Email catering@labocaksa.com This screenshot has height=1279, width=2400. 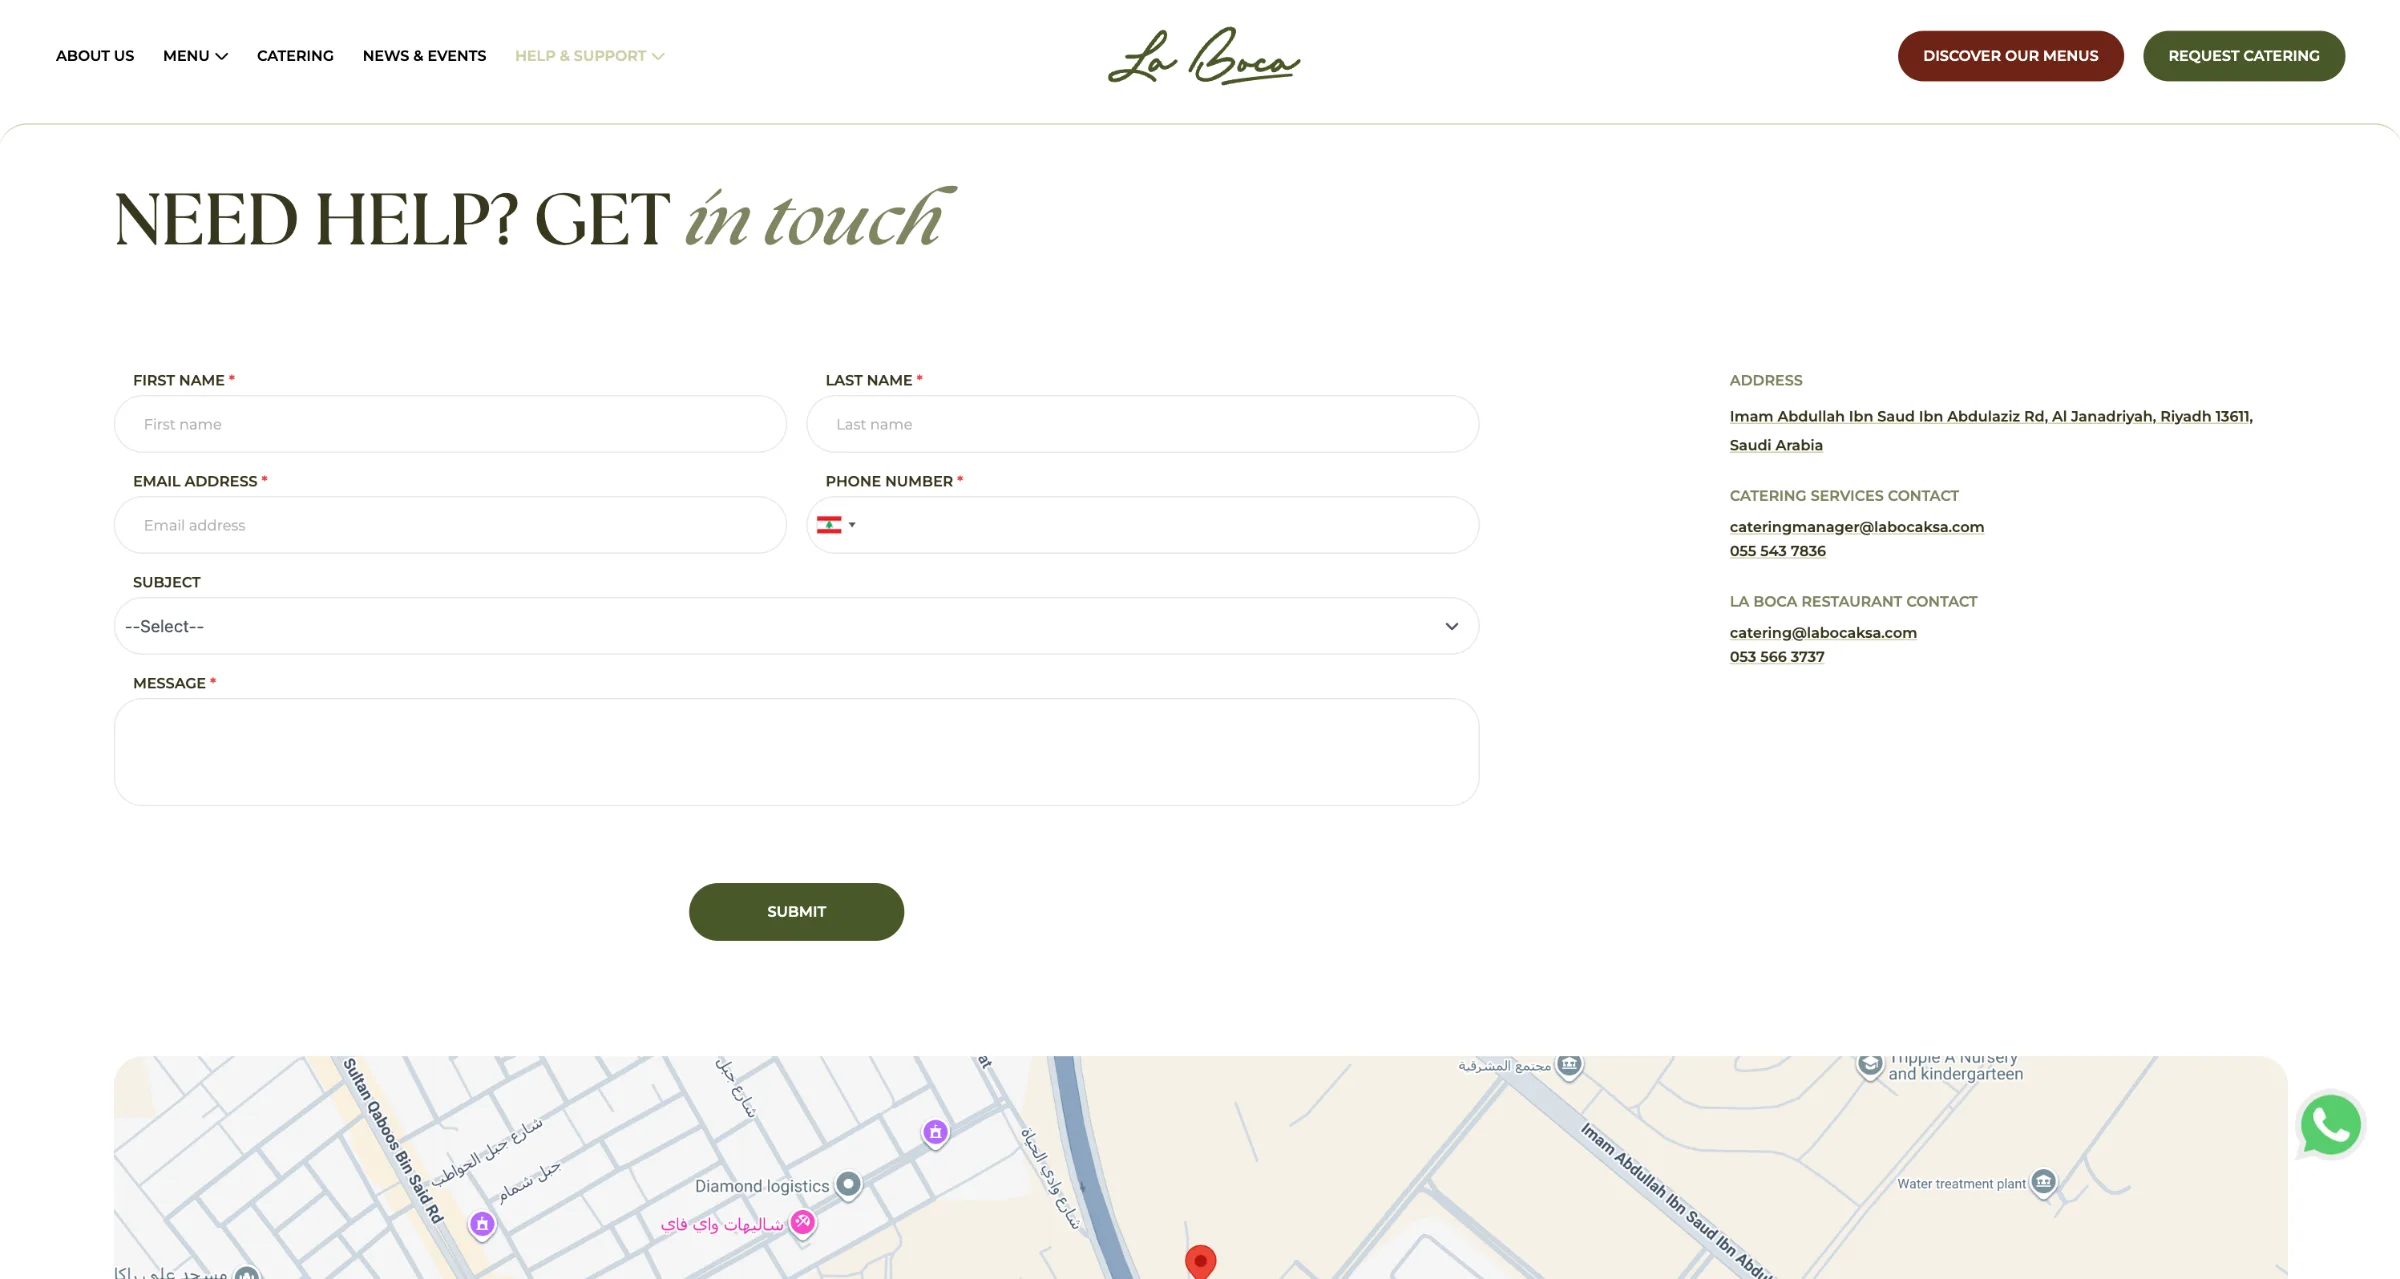(x=1823, y=633)
